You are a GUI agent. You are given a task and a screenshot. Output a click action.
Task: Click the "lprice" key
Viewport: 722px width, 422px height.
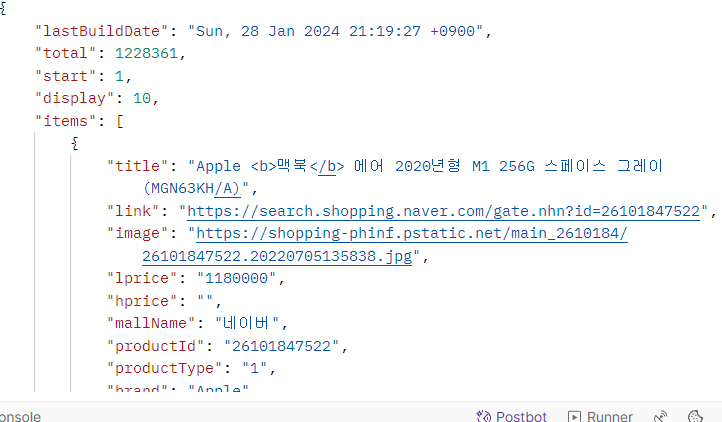point(142,278)
